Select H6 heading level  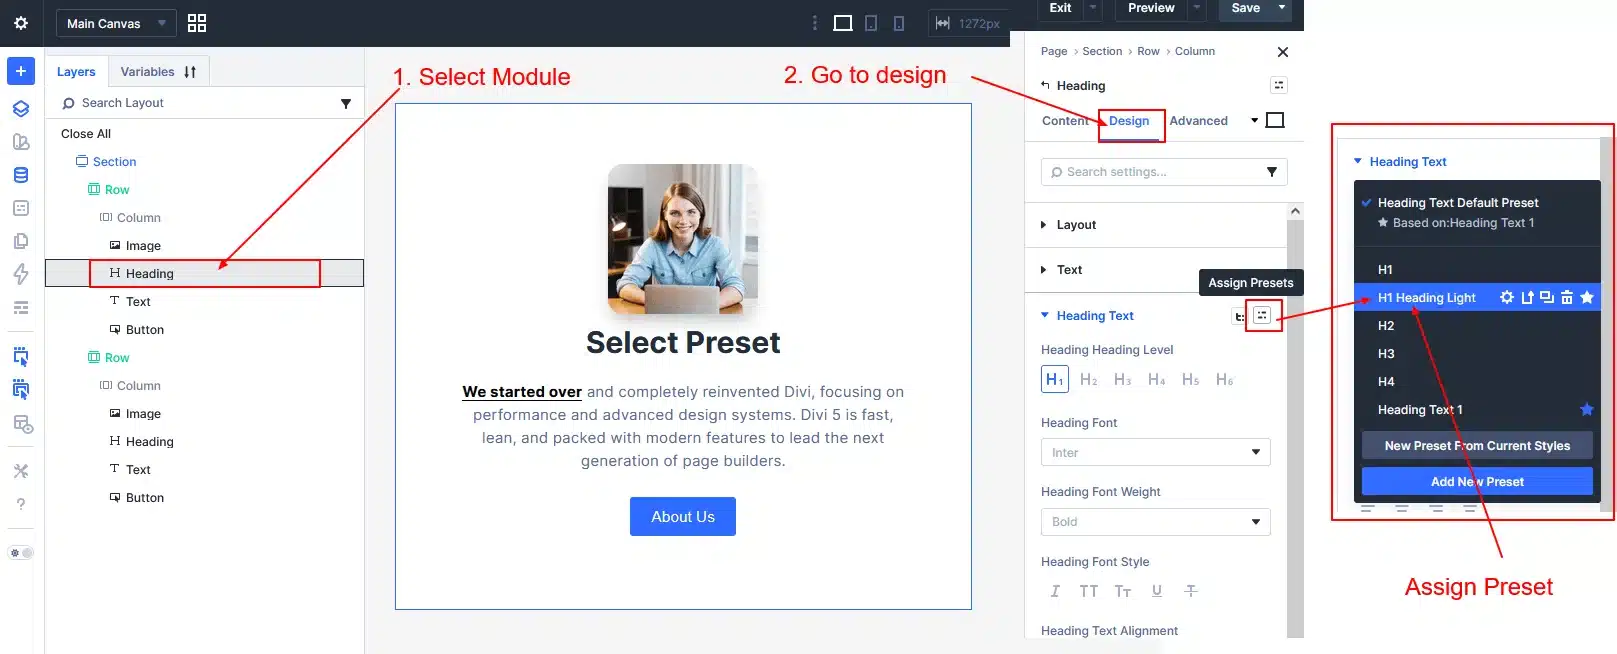pyautogui.click(x=1225, y=379)
